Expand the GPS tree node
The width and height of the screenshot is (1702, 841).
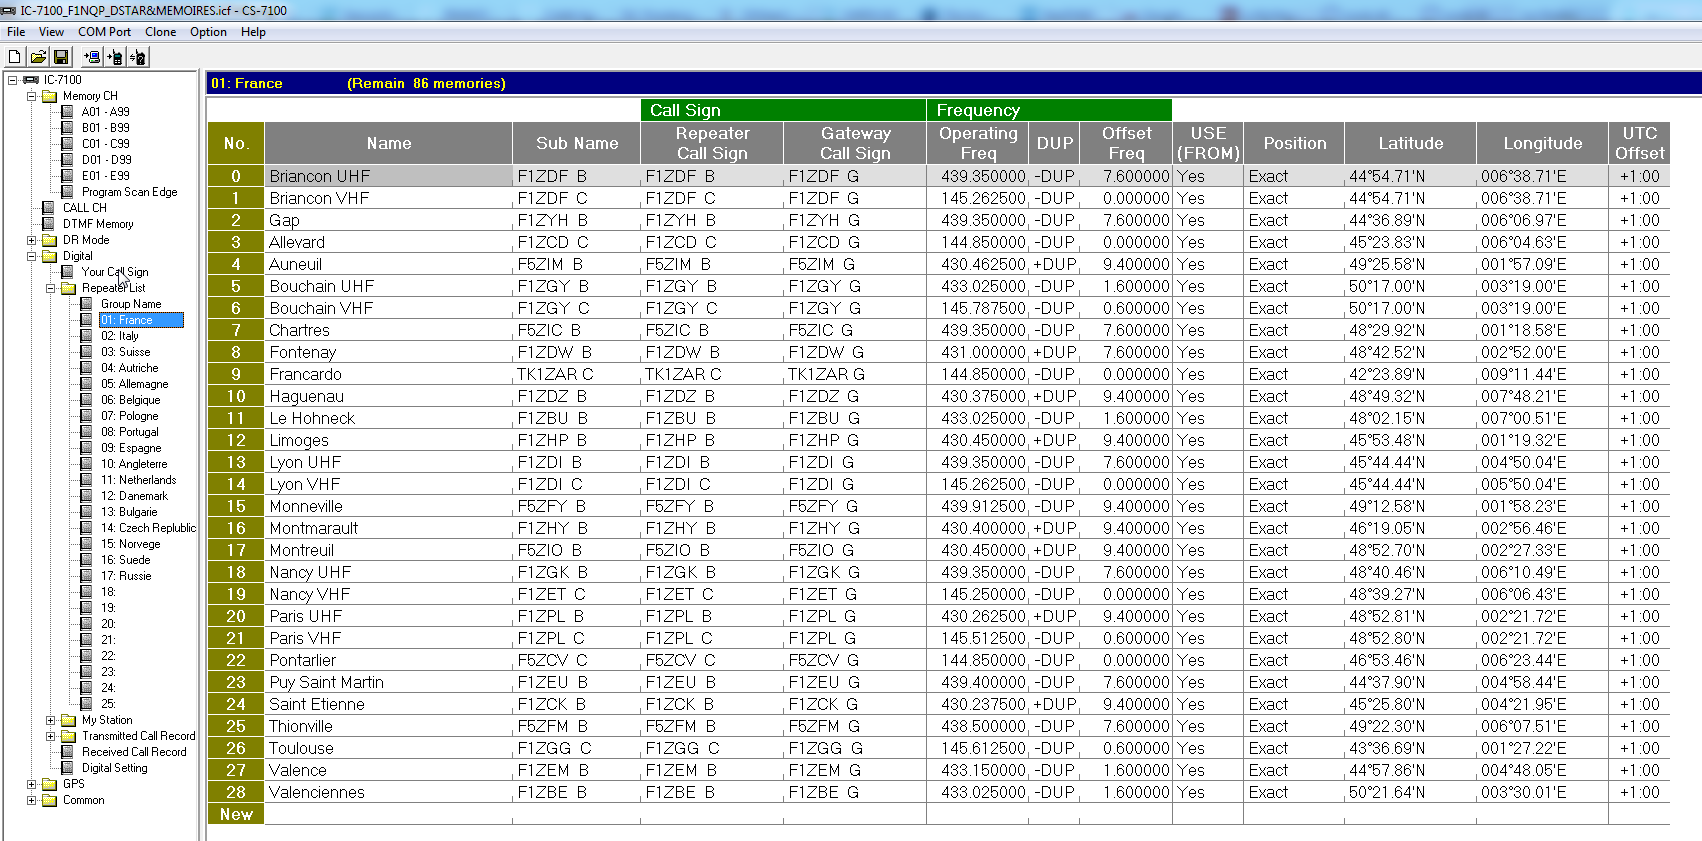[31, 784]
